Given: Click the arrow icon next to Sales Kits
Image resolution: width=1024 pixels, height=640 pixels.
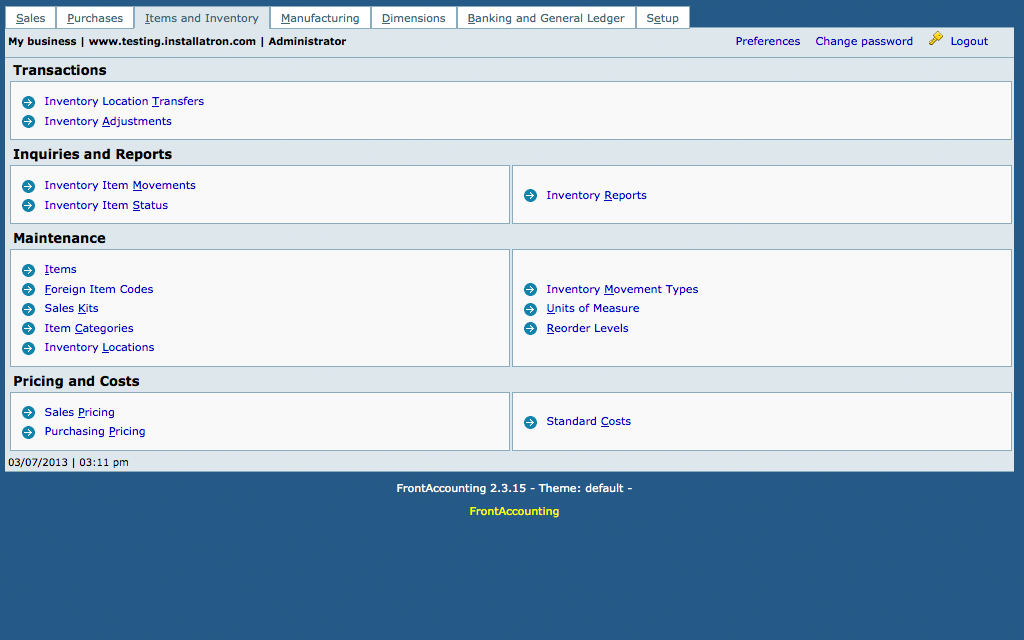Looking at the screenshot, I should 28,309.
